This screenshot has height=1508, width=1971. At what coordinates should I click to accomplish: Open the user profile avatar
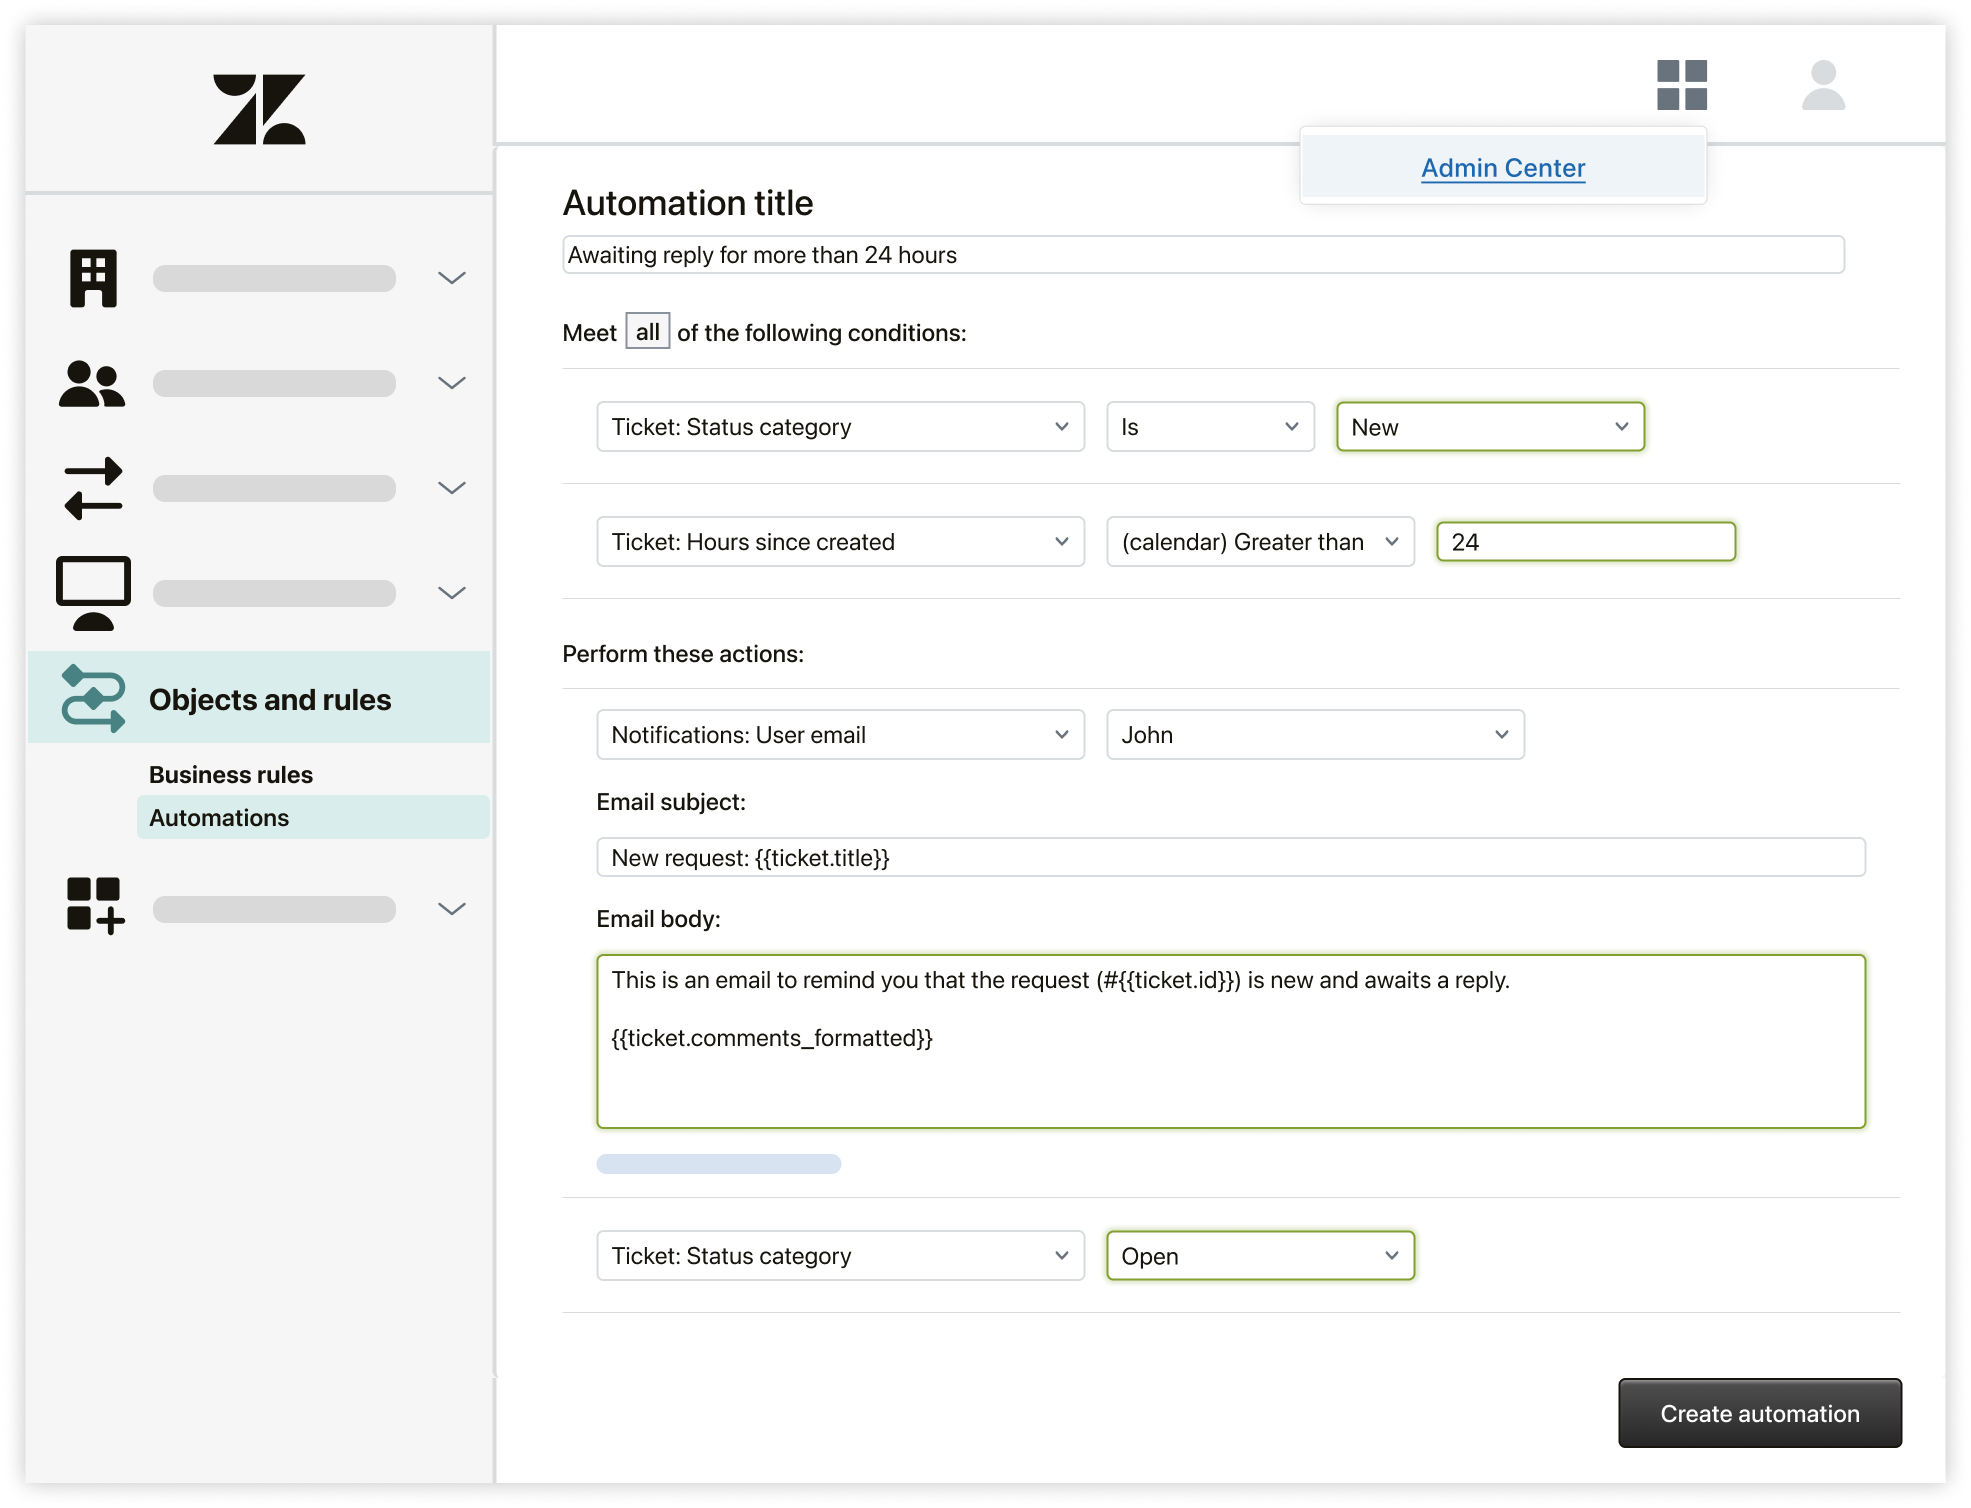(1822, 85)
